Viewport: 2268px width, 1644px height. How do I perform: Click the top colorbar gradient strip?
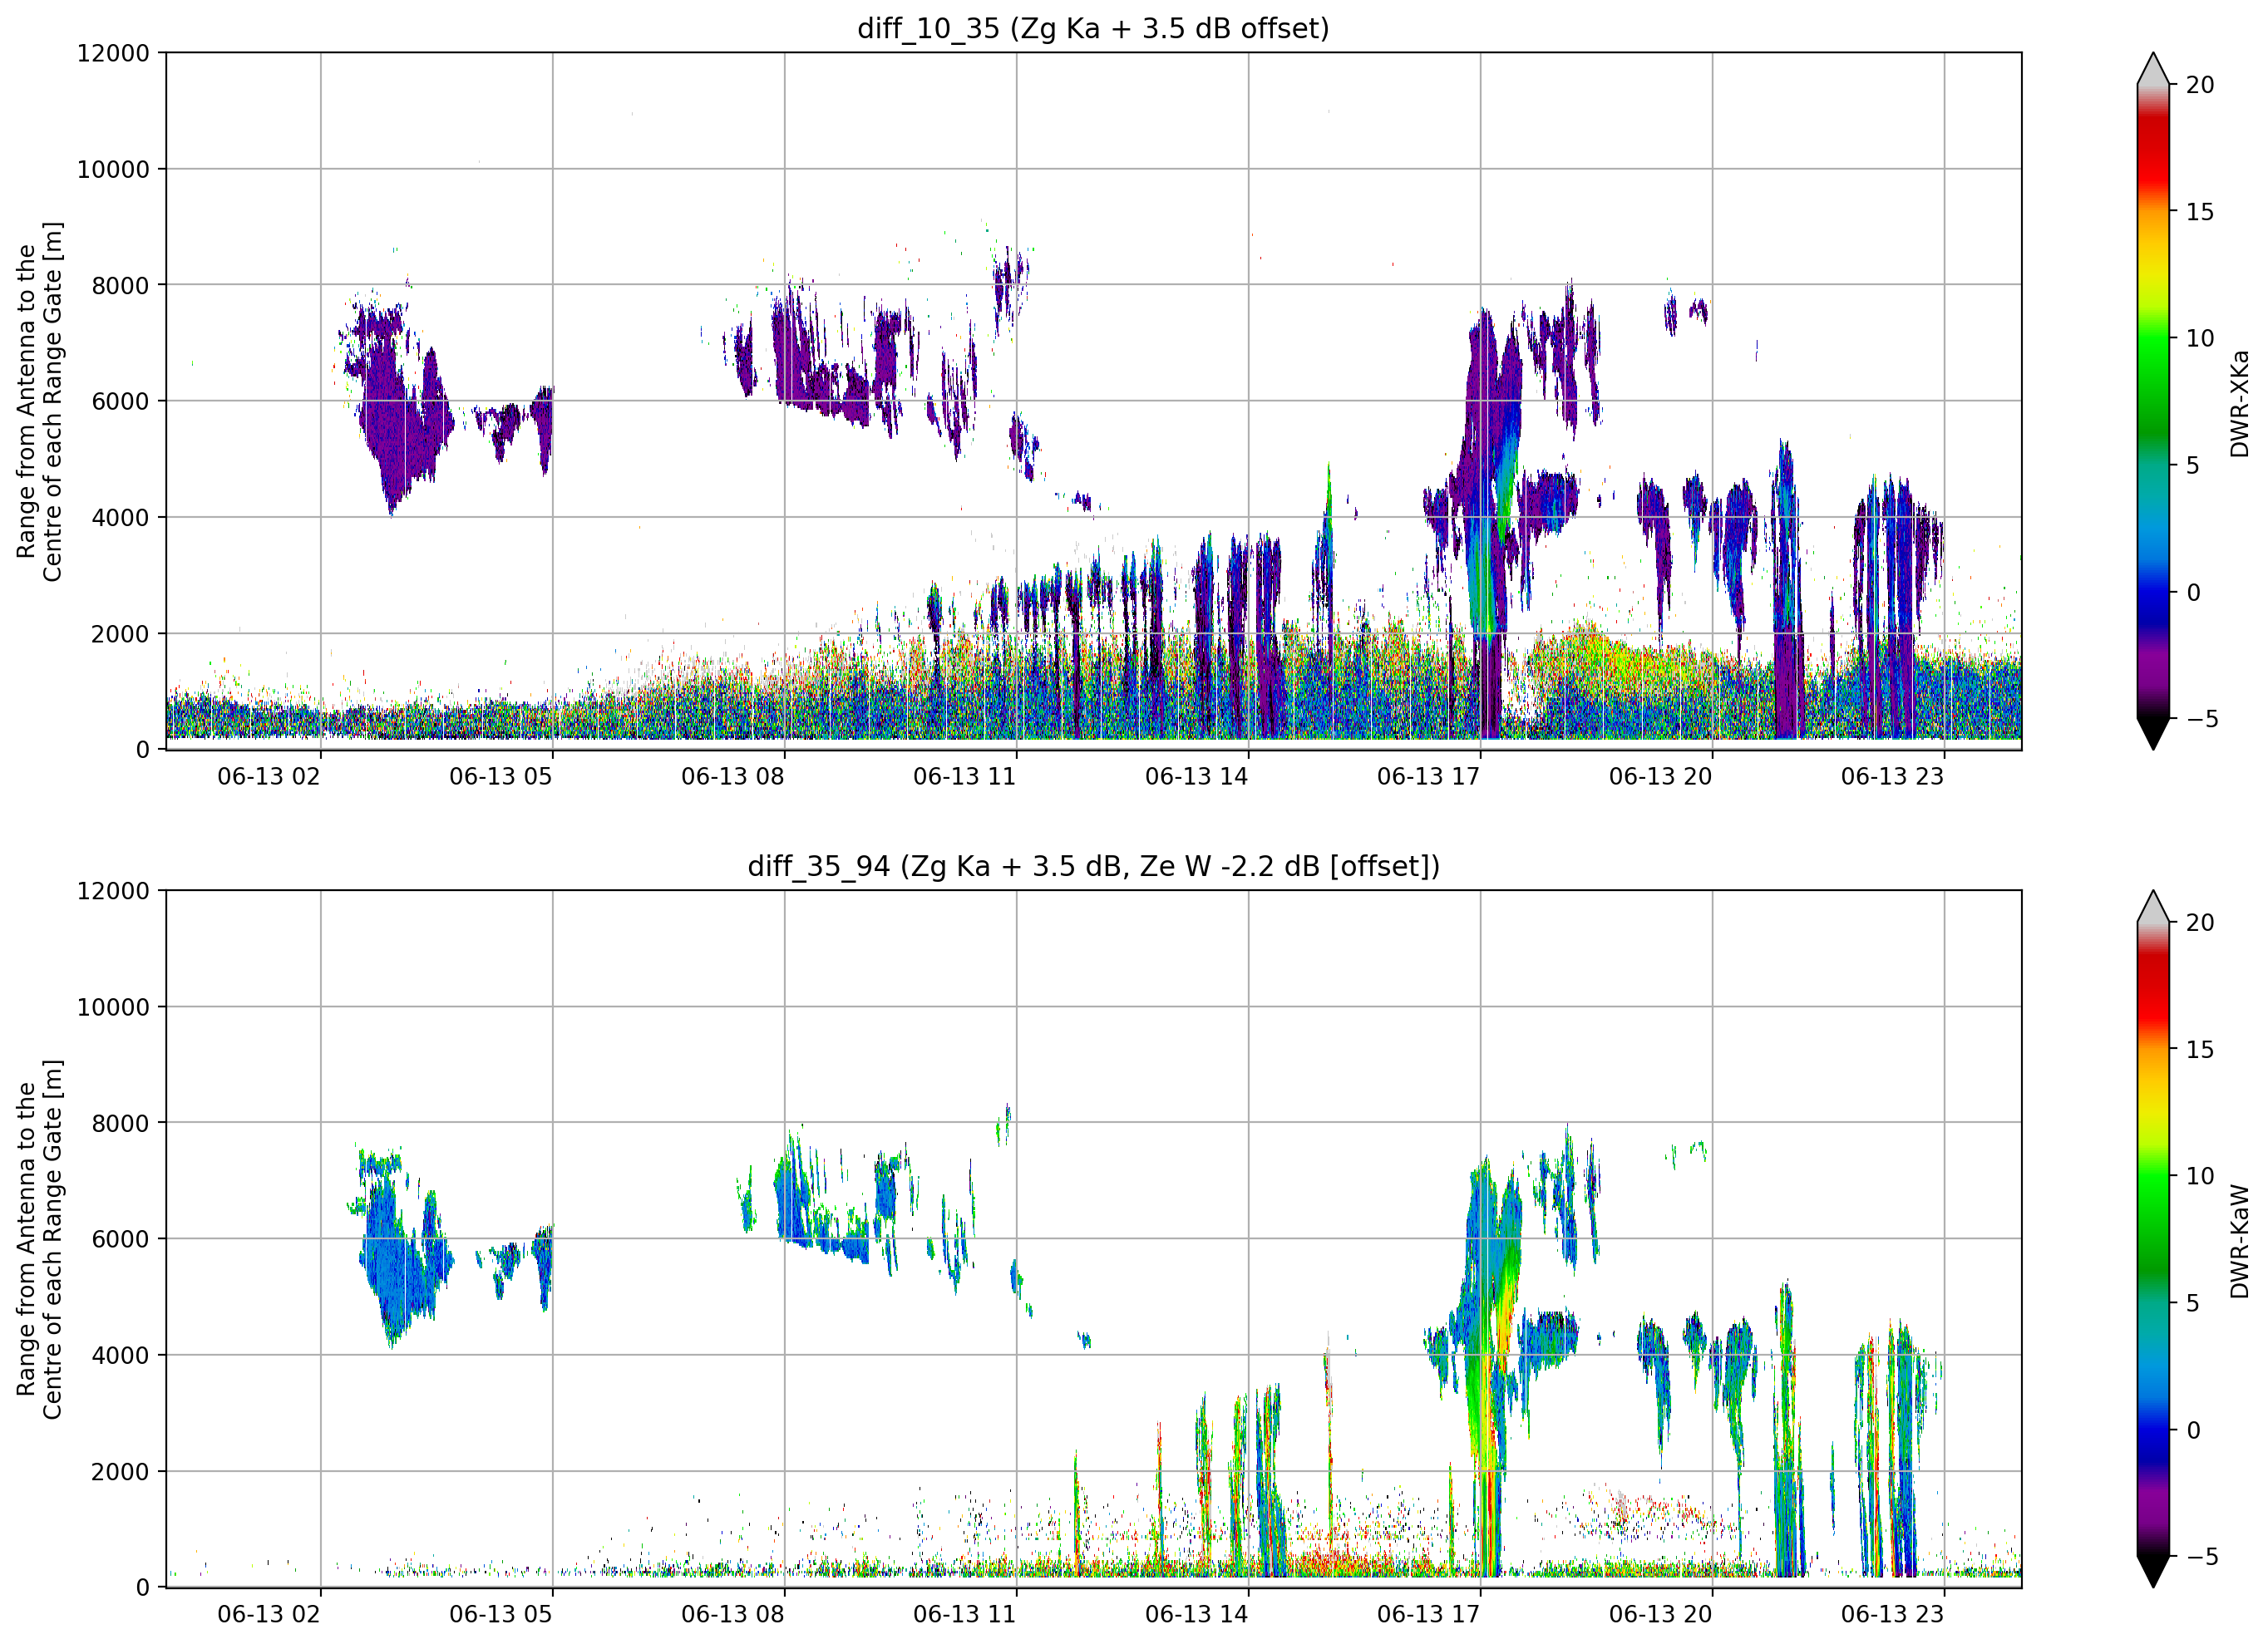tap(2153, 401)
